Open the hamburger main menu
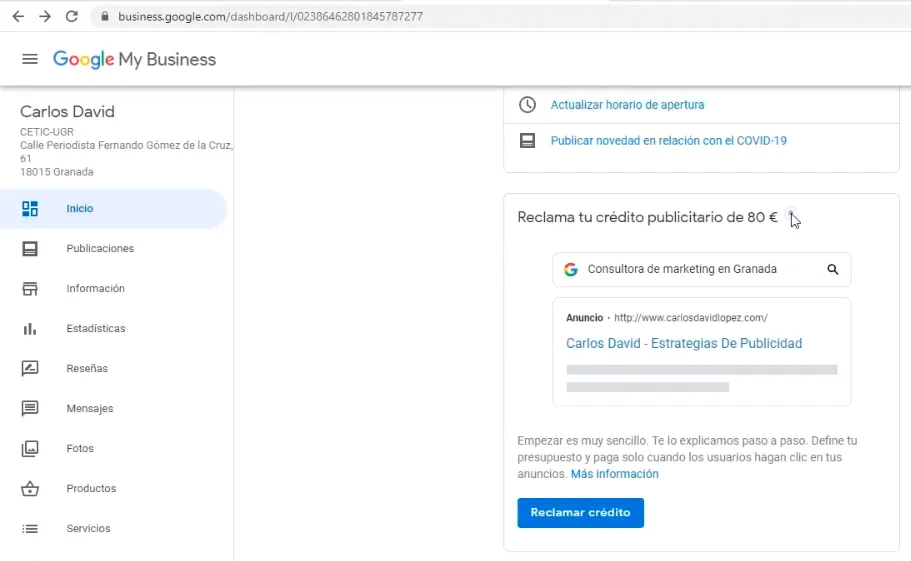 pos(30,59)
